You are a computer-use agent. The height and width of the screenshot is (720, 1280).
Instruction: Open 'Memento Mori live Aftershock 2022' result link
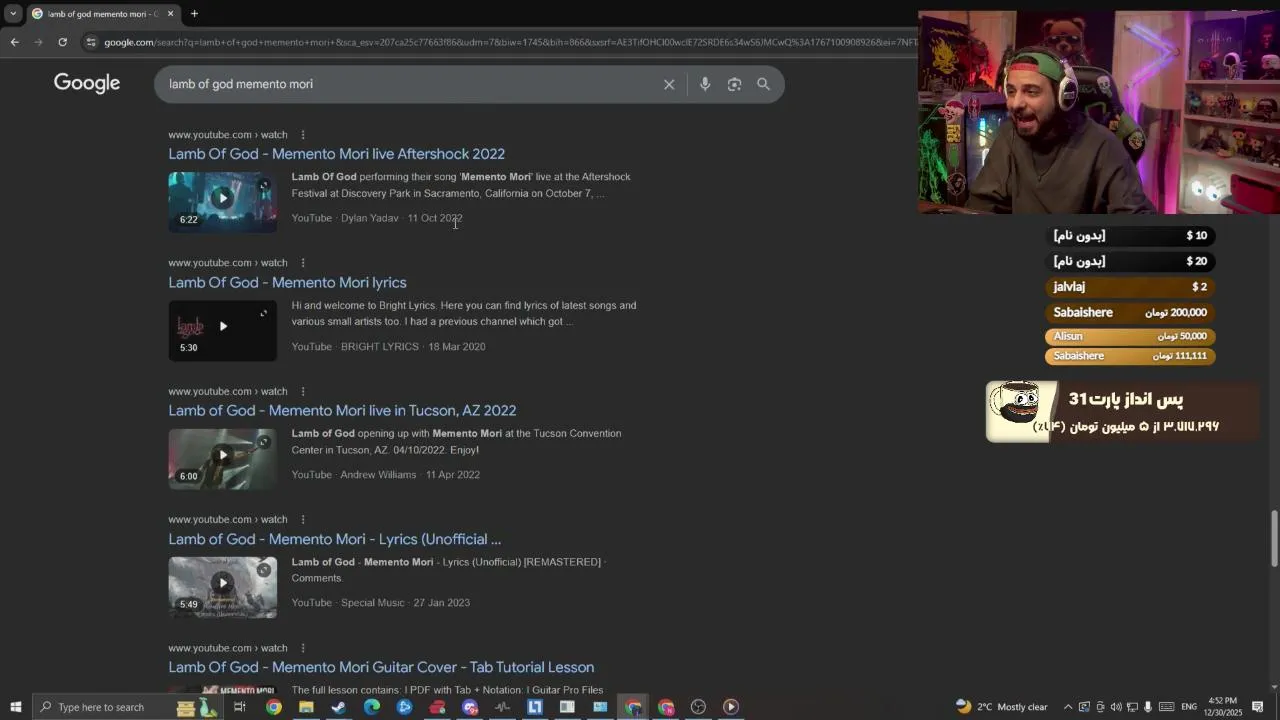click(336, 154)
